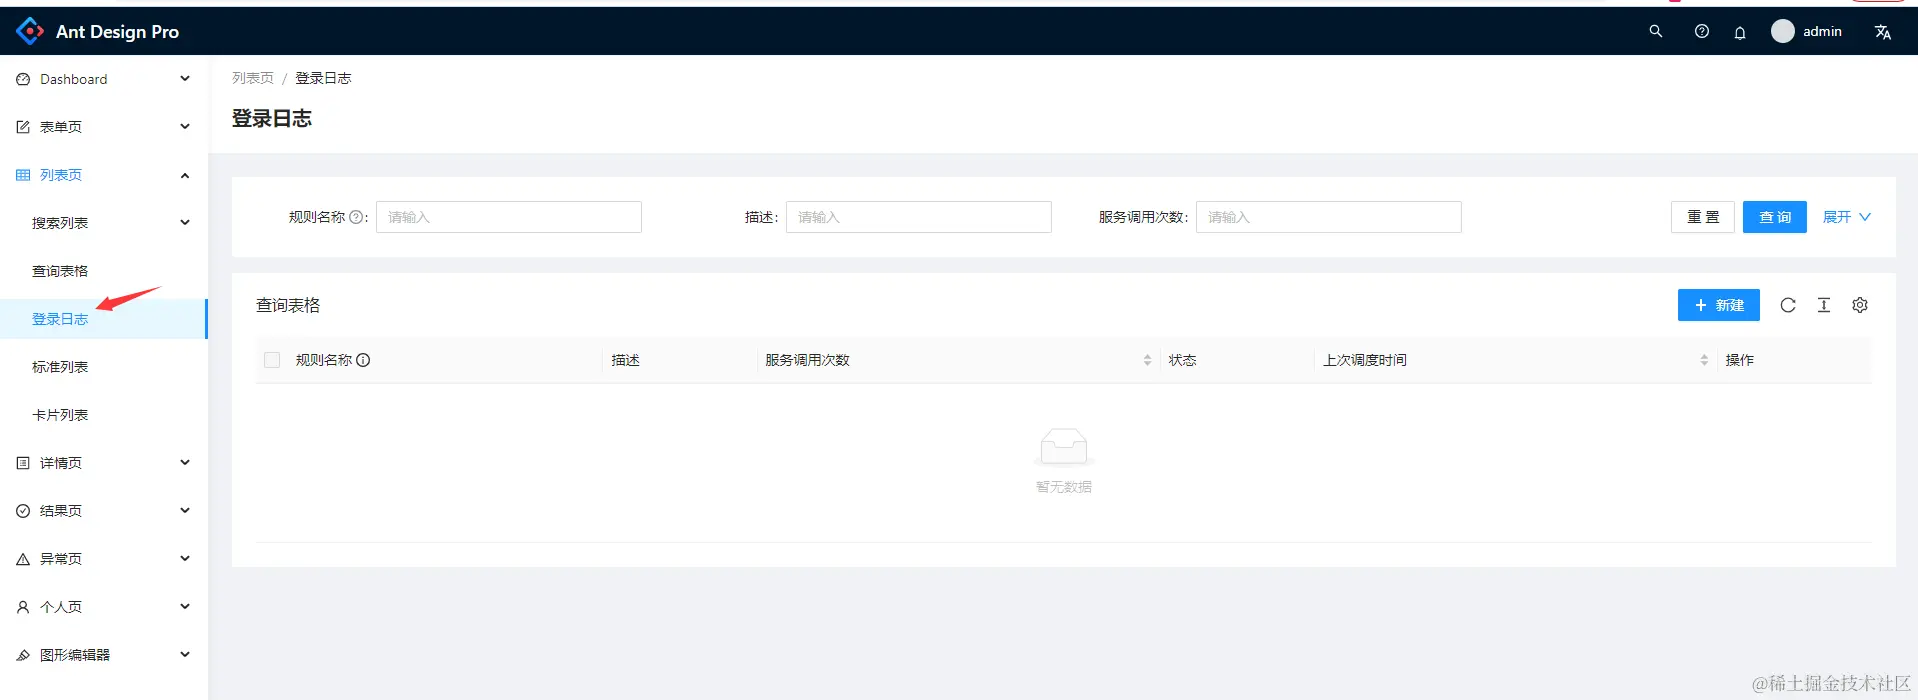Sort by 上次调度时间 column sorter

[1704, 360]
